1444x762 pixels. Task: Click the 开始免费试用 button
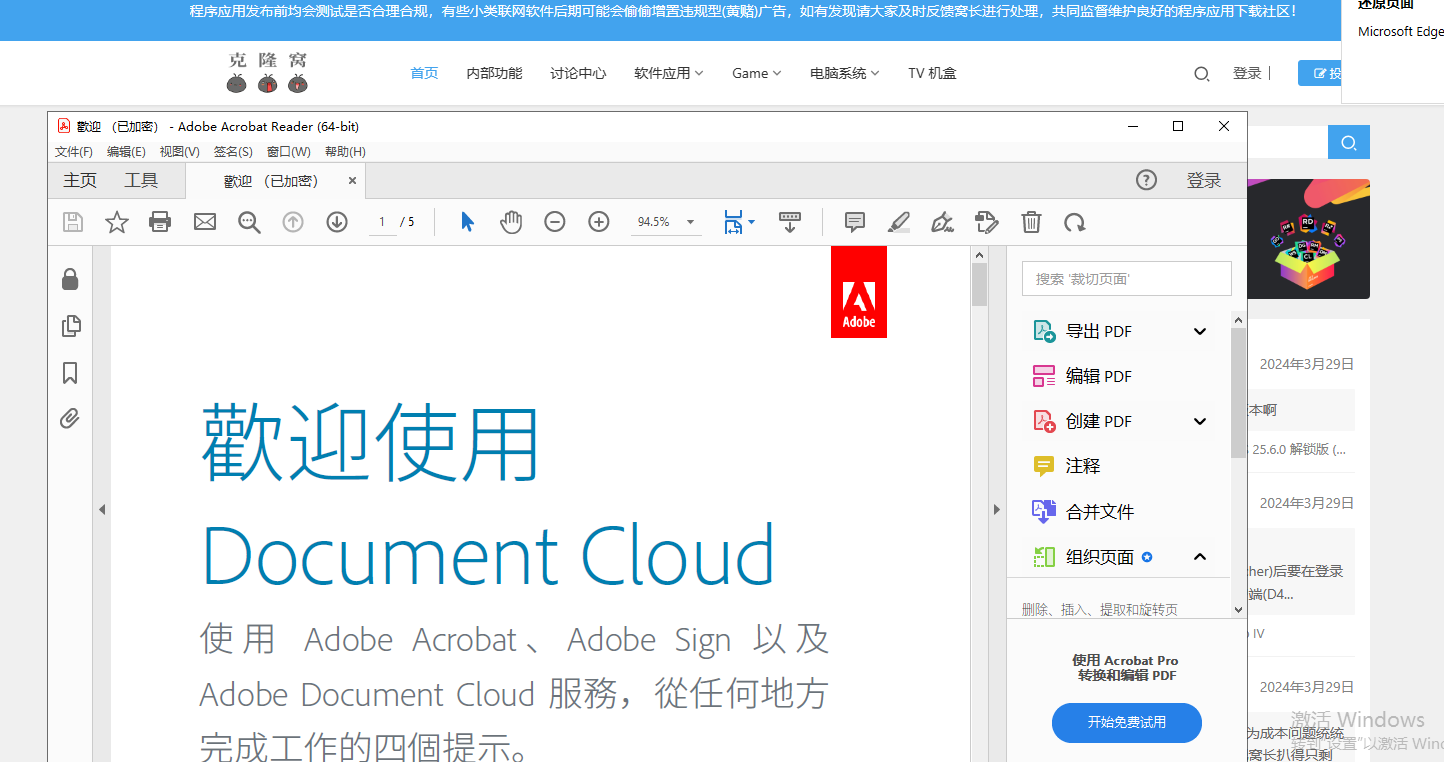click(x=1127, y=722)
